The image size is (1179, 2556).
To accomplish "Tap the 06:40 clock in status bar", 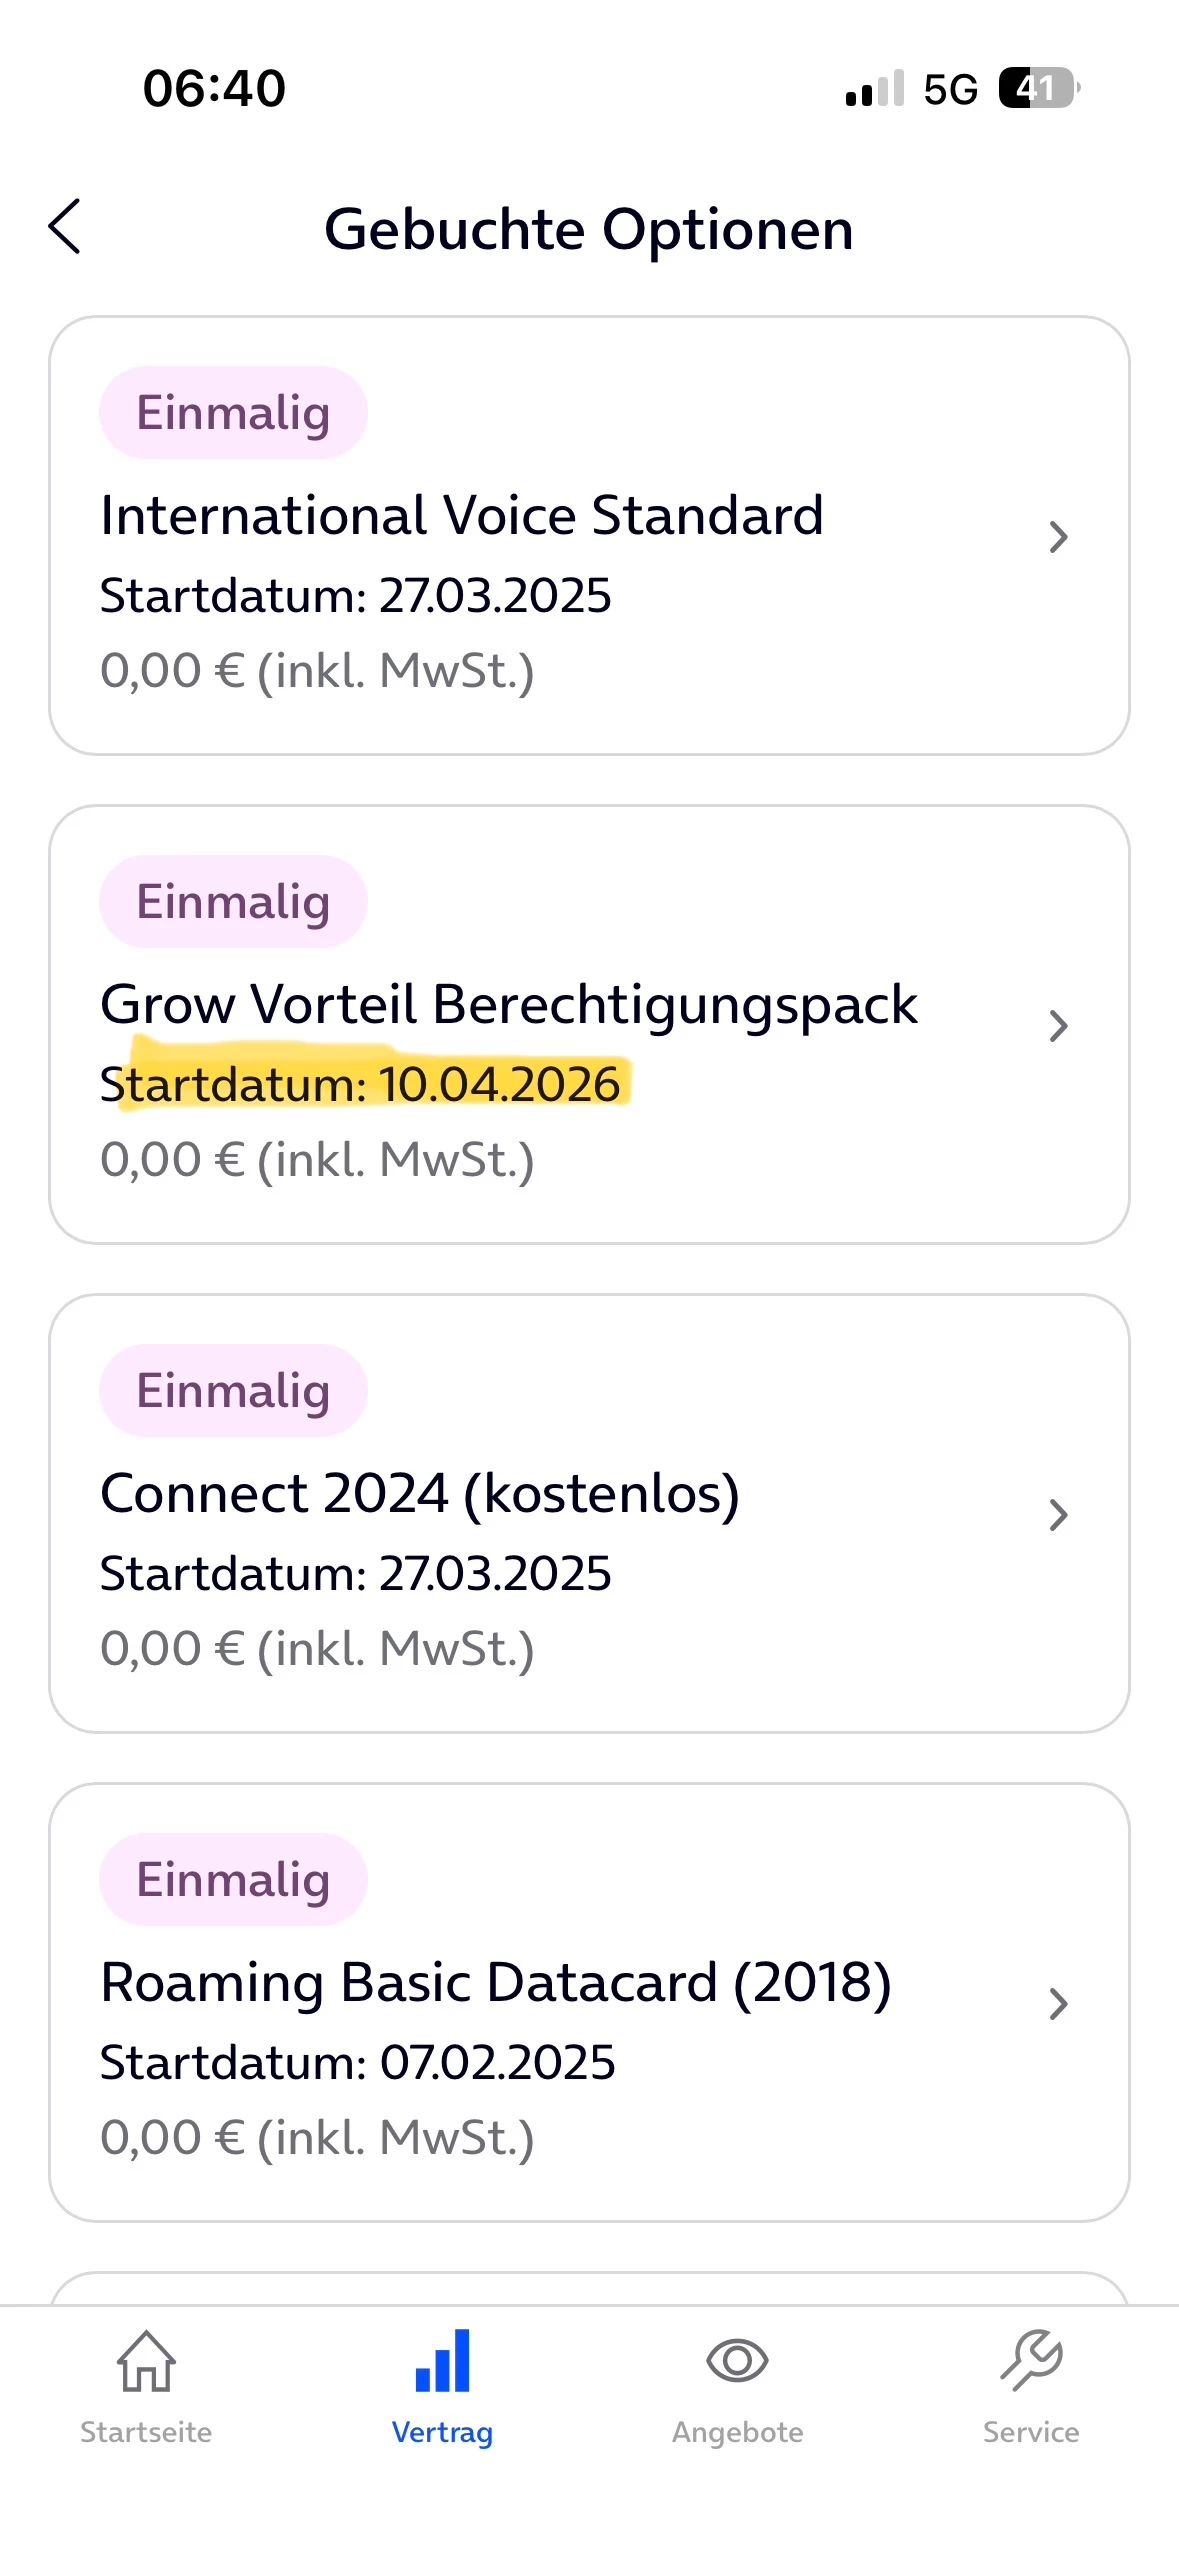I will click(x=214, y=88).
